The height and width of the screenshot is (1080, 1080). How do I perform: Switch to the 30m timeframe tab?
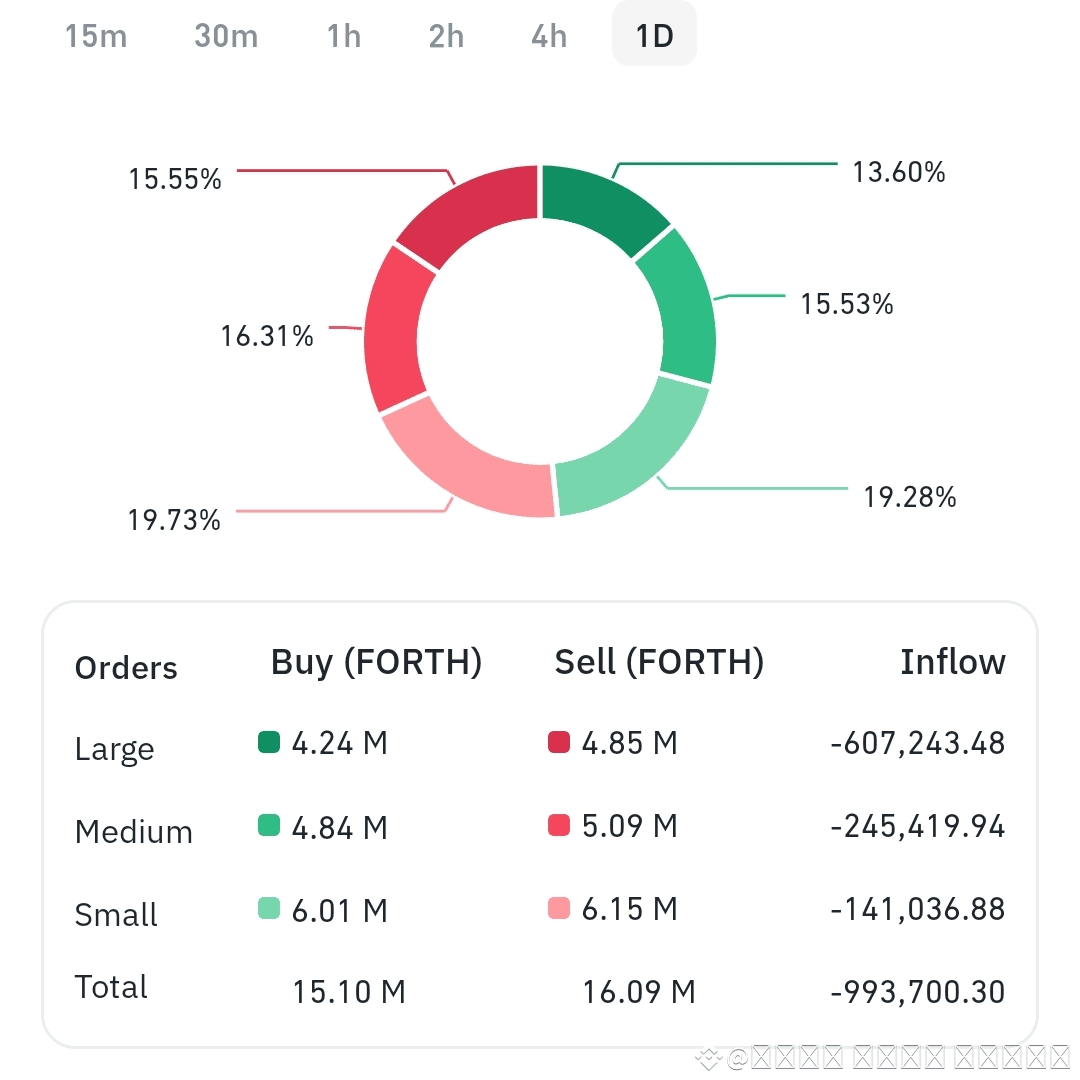pos(225,35)
